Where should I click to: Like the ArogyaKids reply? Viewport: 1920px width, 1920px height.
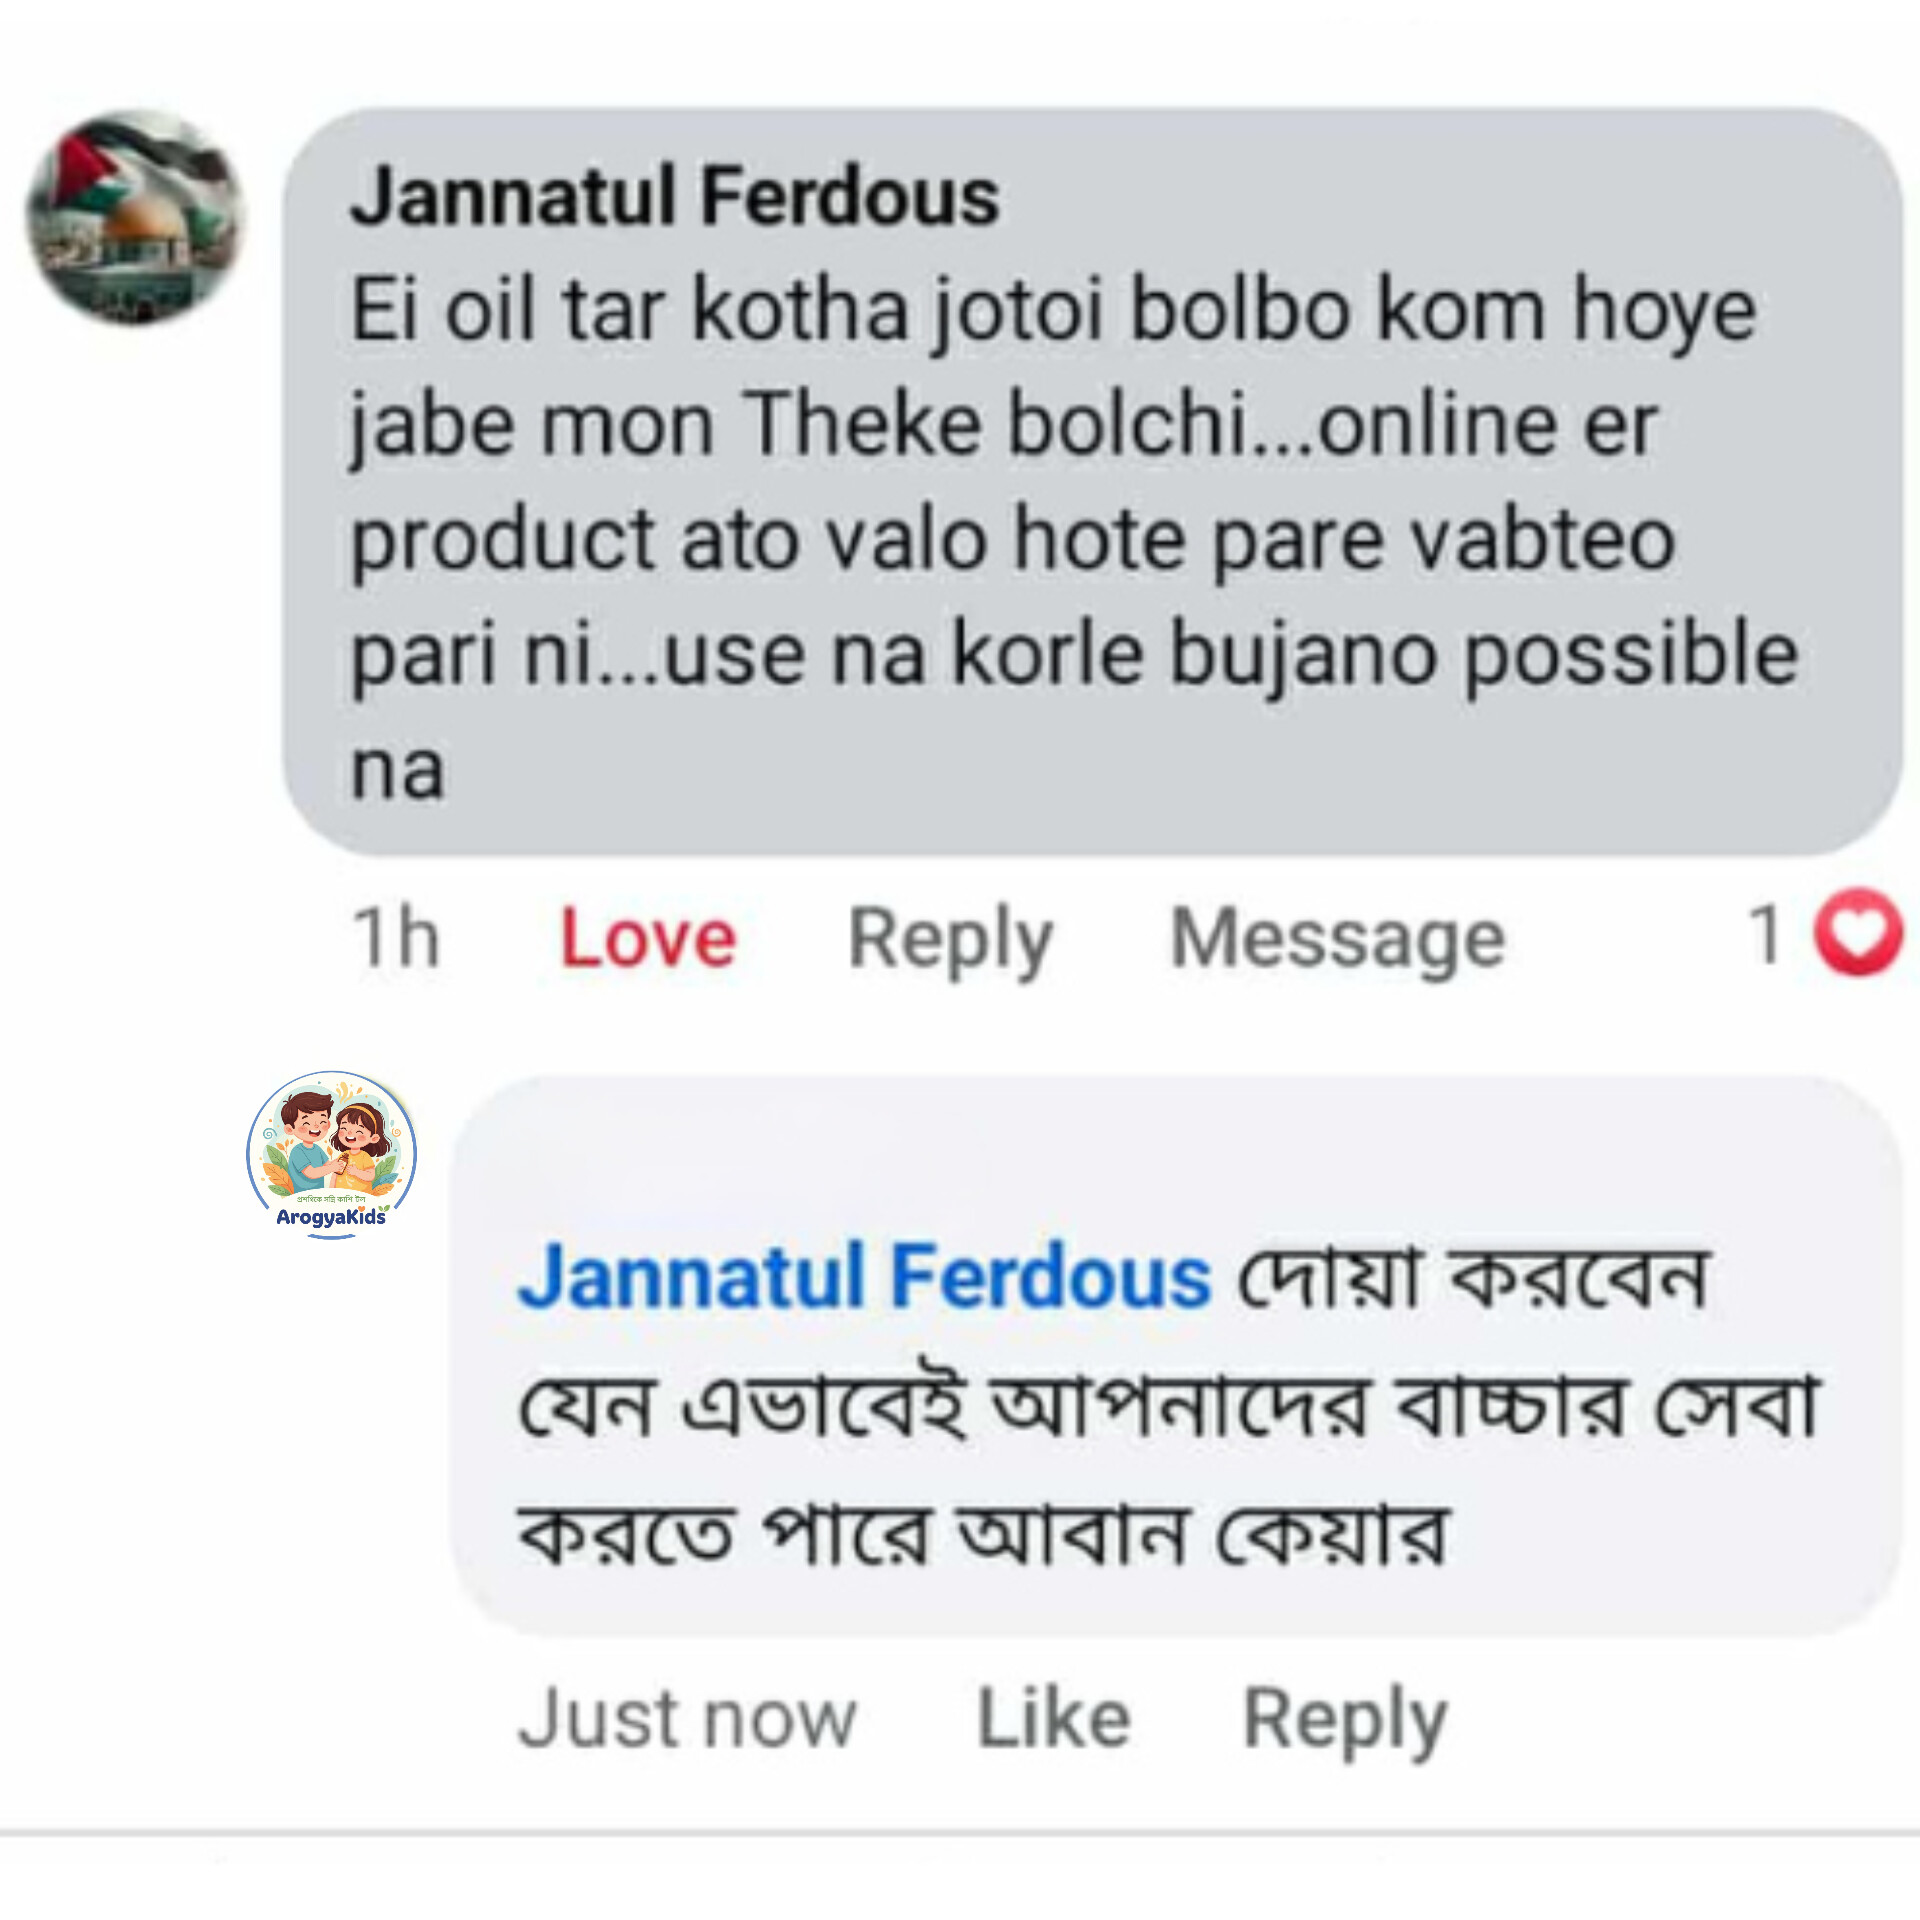pos(1053,1719)
